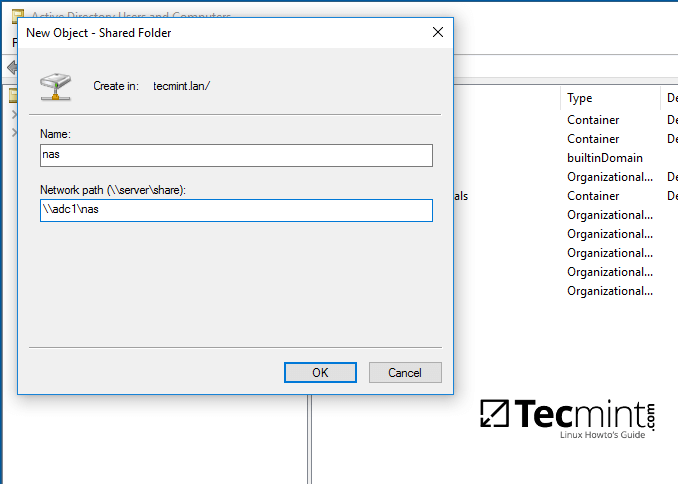The height and width of the screenshot is (484, 678).
Task: Click the partially hidden Description column header
Action: (x=672, y=98)
